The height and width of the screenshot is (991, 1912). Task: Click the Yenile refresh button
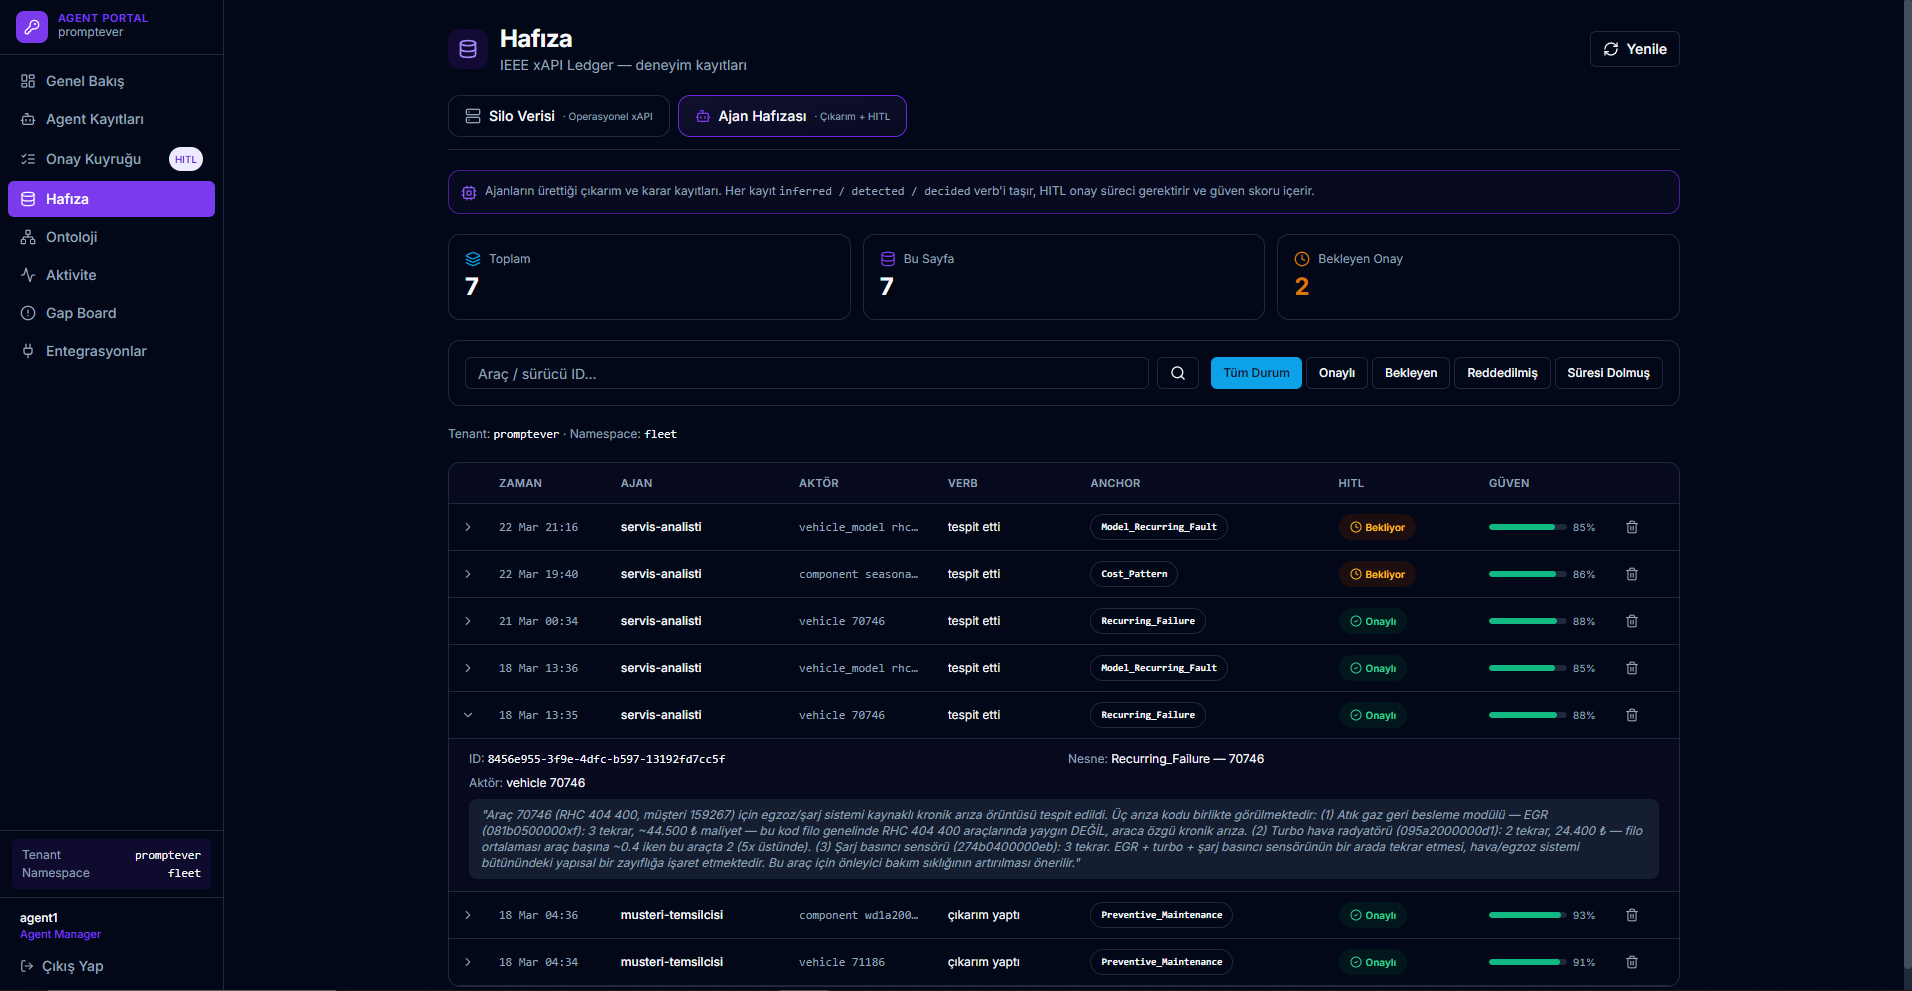(x=1634, y=49)
